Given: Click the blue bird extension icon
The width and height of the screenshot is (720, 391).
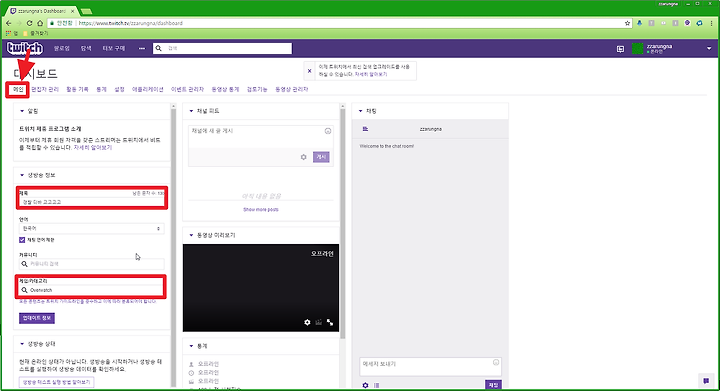Looking at the screenshot, I should pyautogui.click(x=639, y=23).
